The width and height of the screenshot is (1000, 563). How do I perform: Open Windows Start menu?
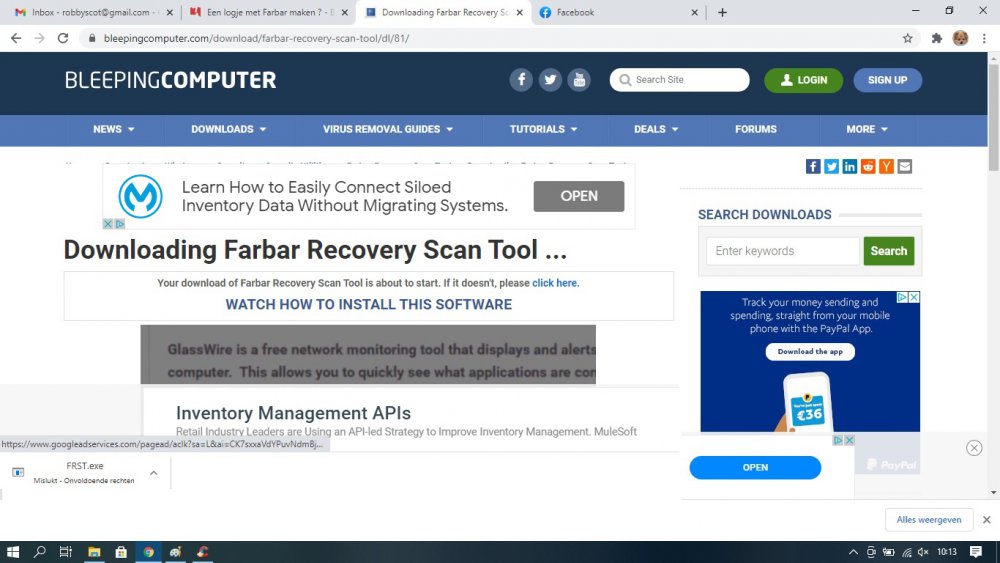[13, 552]
